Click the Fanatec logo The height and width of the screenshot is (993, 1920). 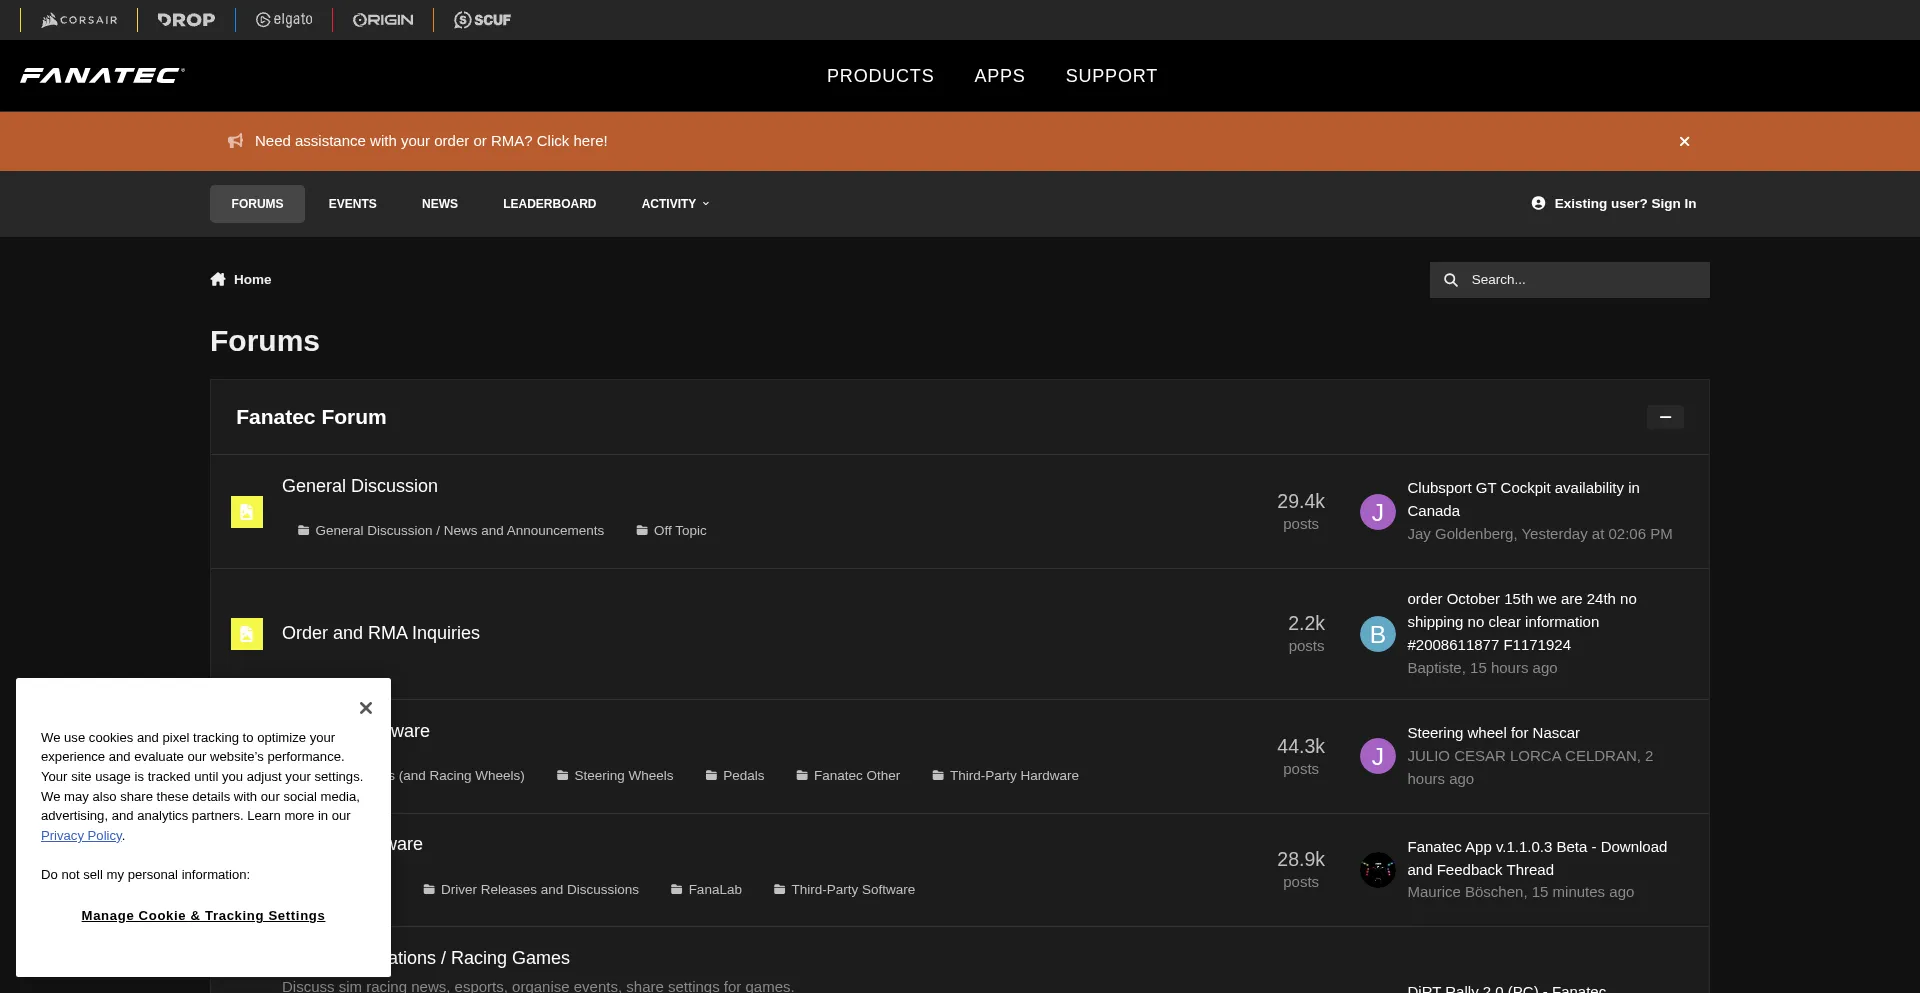click(102, 76)
